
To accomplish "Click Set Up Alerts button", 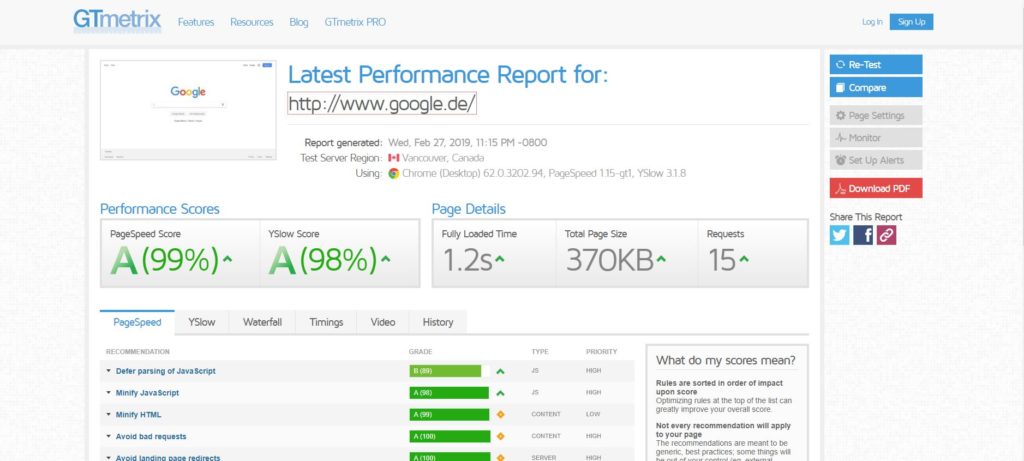I will 876,160.
